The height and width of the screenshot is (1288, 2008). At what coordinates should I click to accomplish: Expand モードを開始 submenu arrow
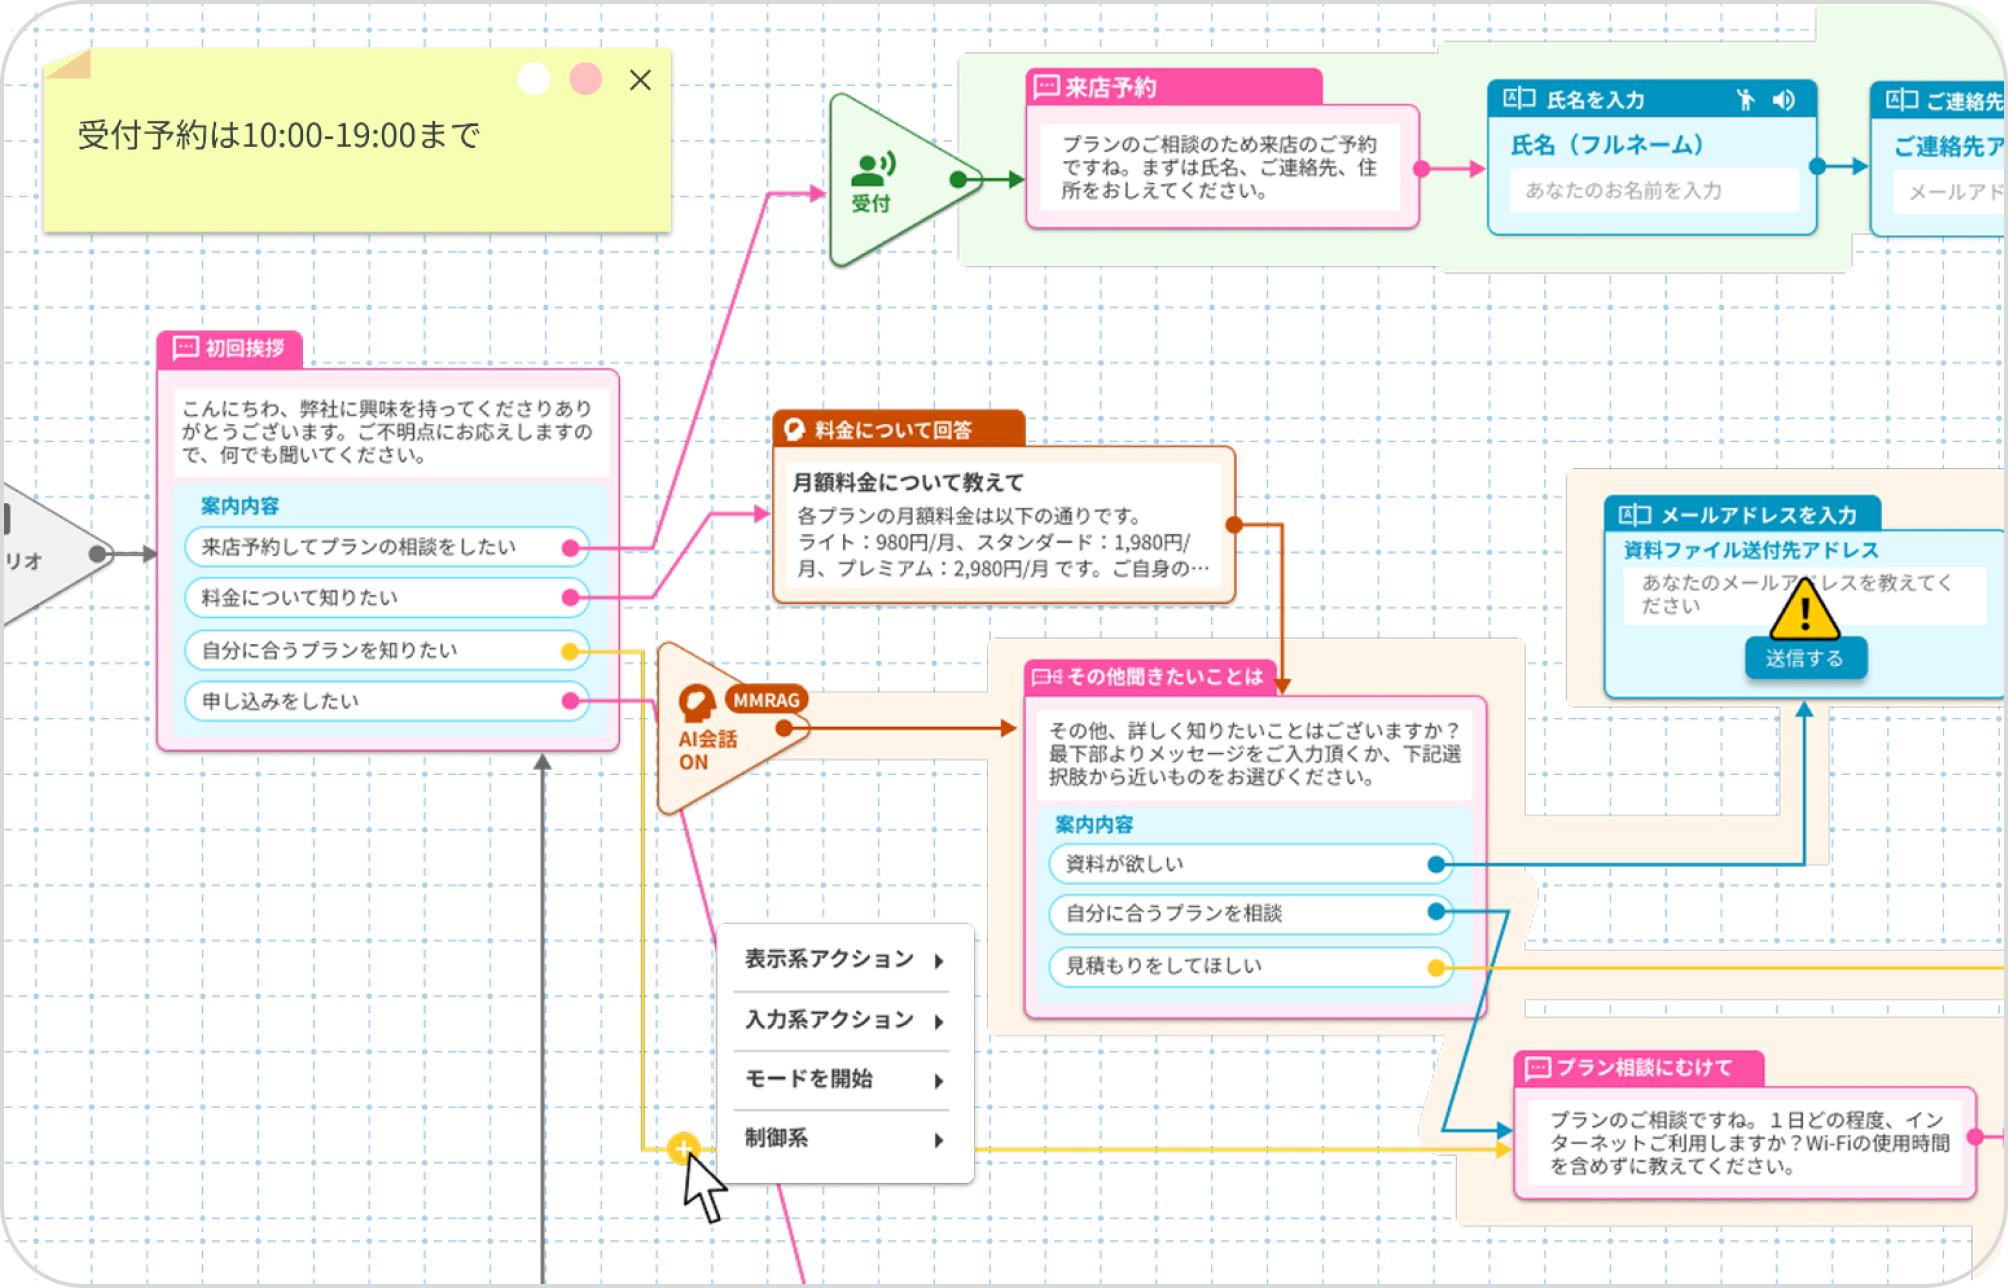coord(938,1080)
